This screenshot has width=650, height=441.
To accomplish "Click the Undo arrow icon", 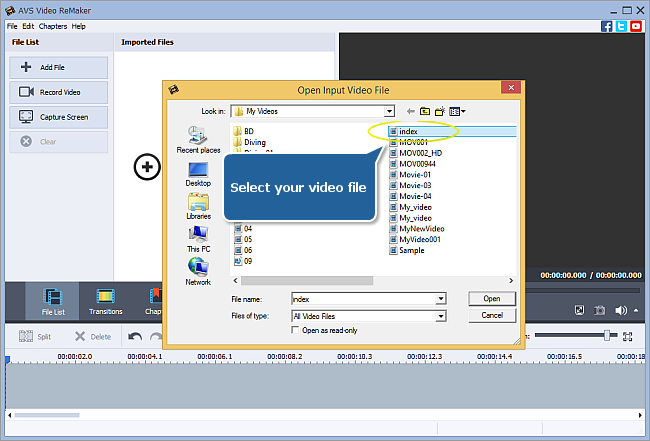I will coord(135,336).
